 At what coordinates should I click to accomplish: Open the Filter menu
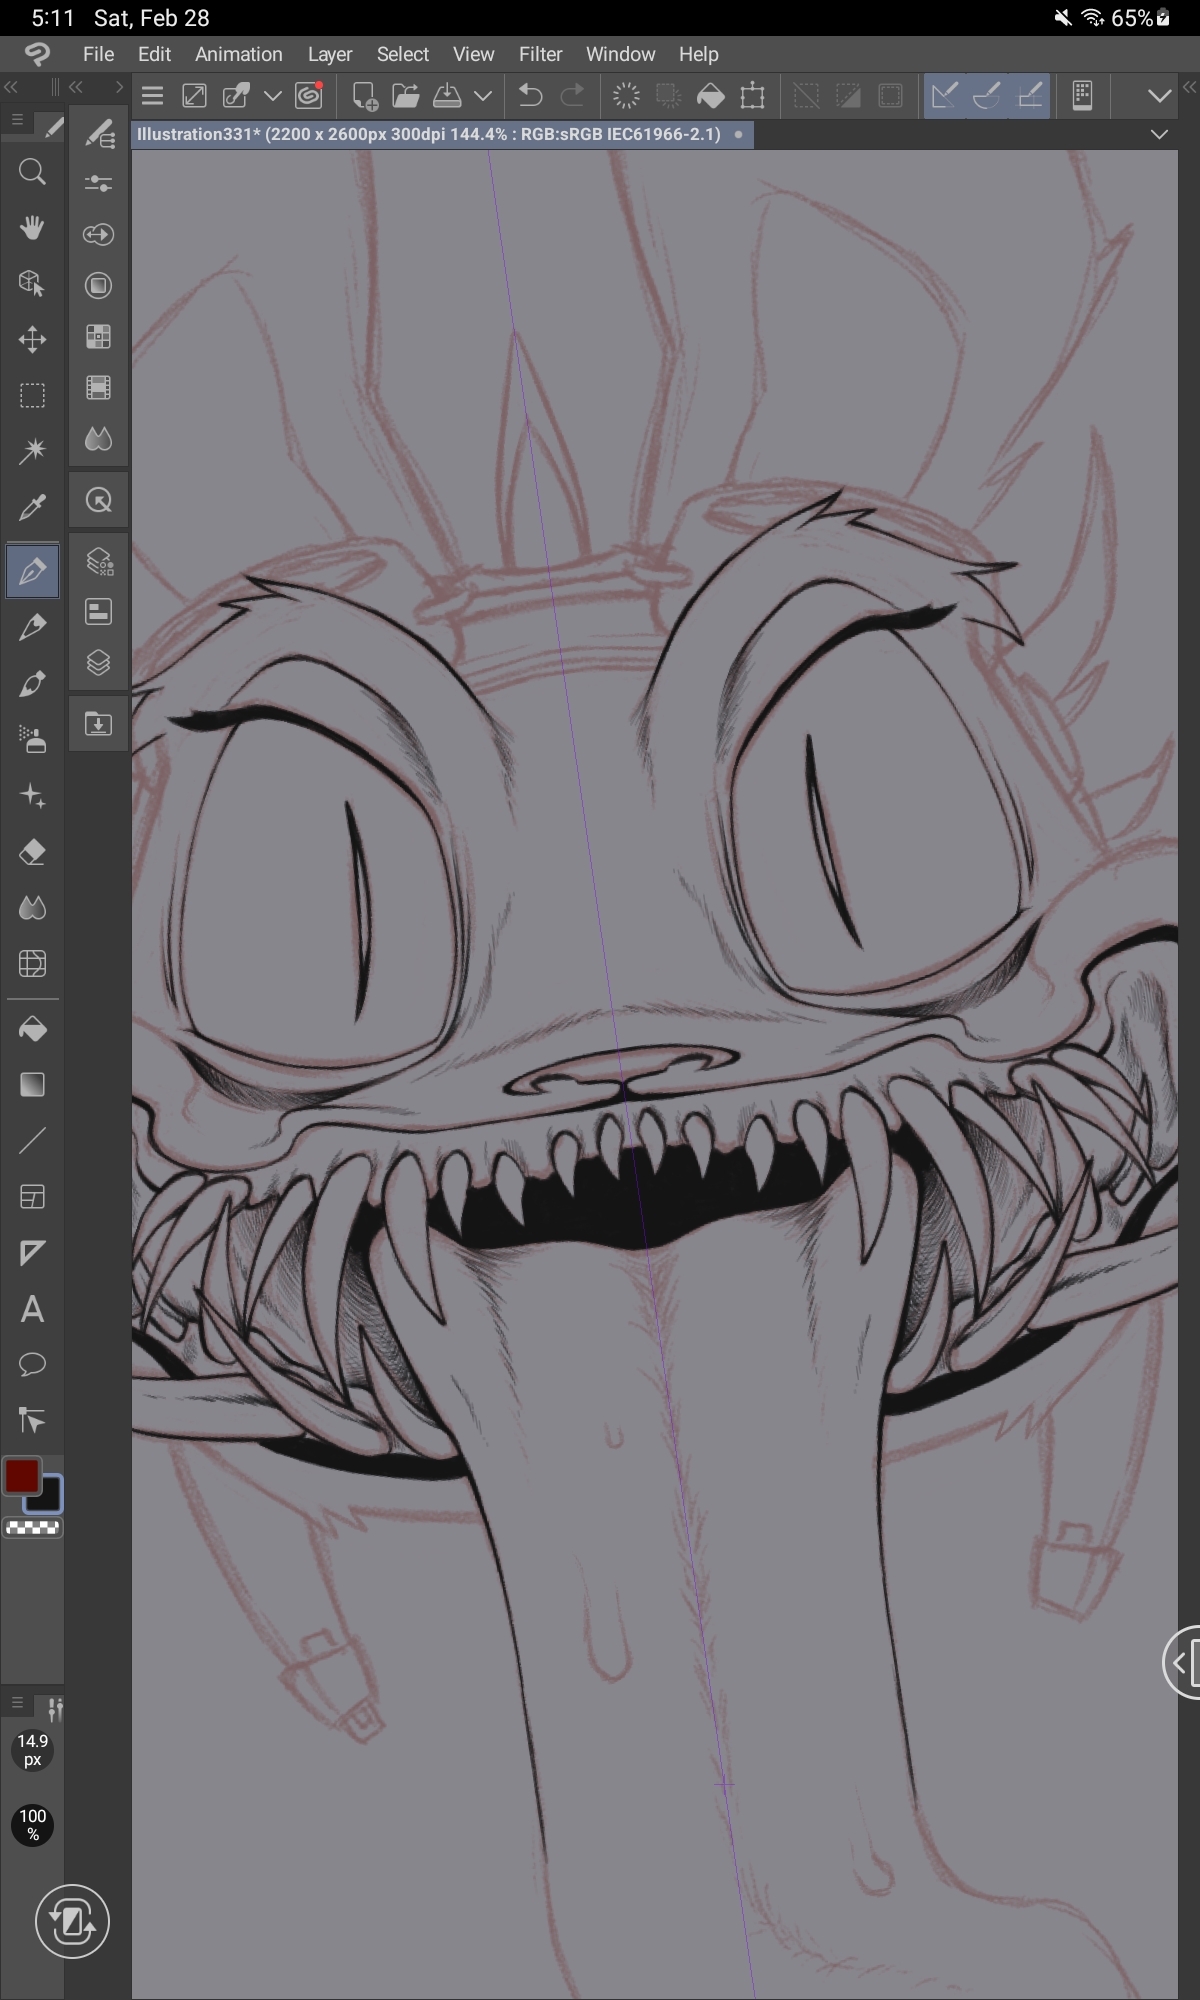540,54
